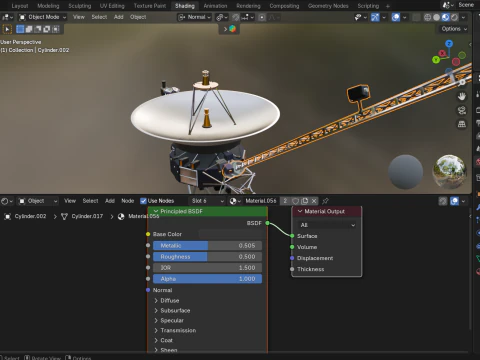Open the viewport Add menu
Image resolution: width=480 pixels, height=360 pixels.
(x=119, y=17)
